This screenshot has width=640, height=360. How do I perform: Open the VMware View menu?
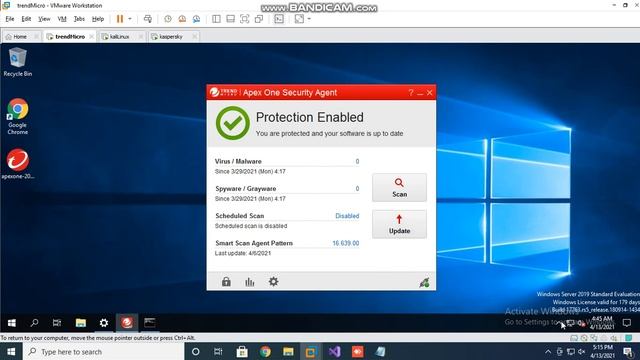click(x=44, y=19)
